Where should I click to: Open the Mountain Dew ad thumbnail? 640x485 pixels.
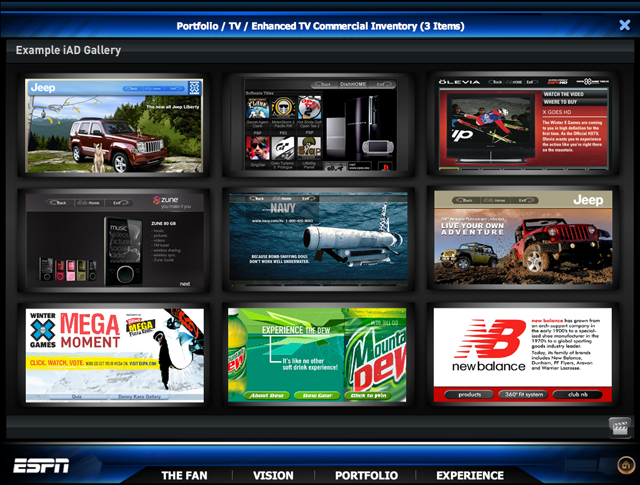click(x=317, y=355)
